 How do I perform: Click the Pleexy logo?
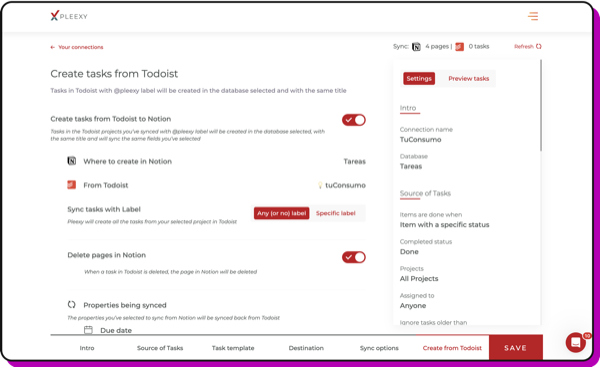point(69,16)
